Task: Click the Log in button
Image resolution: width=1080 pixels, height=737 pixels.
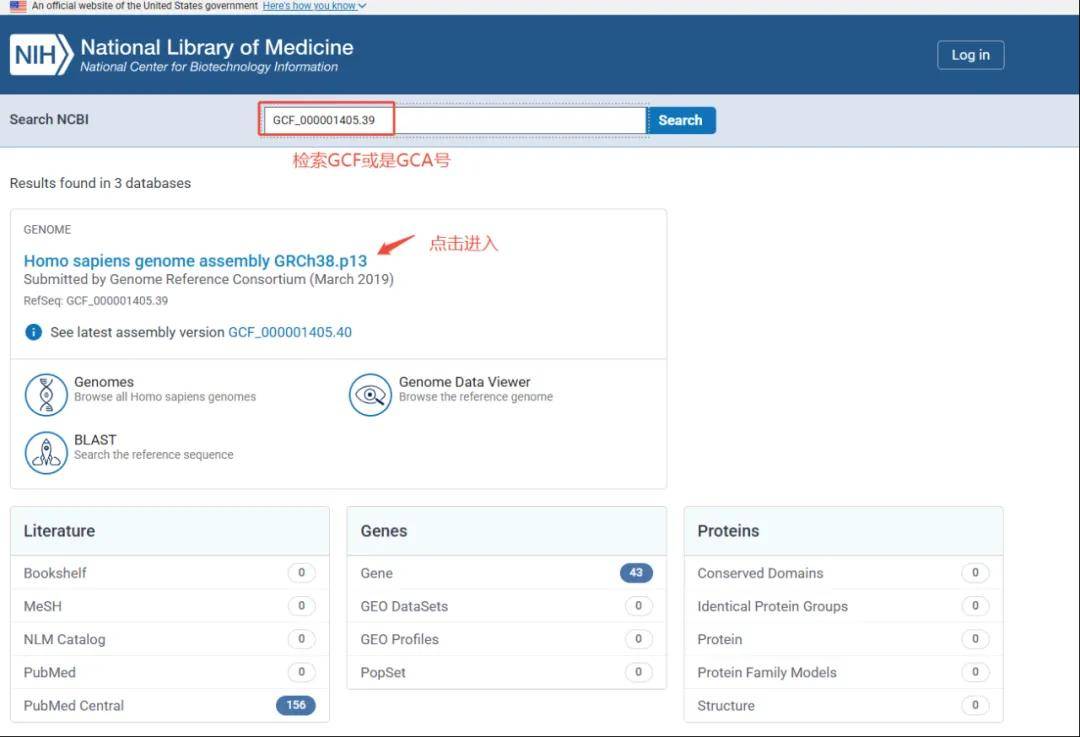Action: click(970, 55)
